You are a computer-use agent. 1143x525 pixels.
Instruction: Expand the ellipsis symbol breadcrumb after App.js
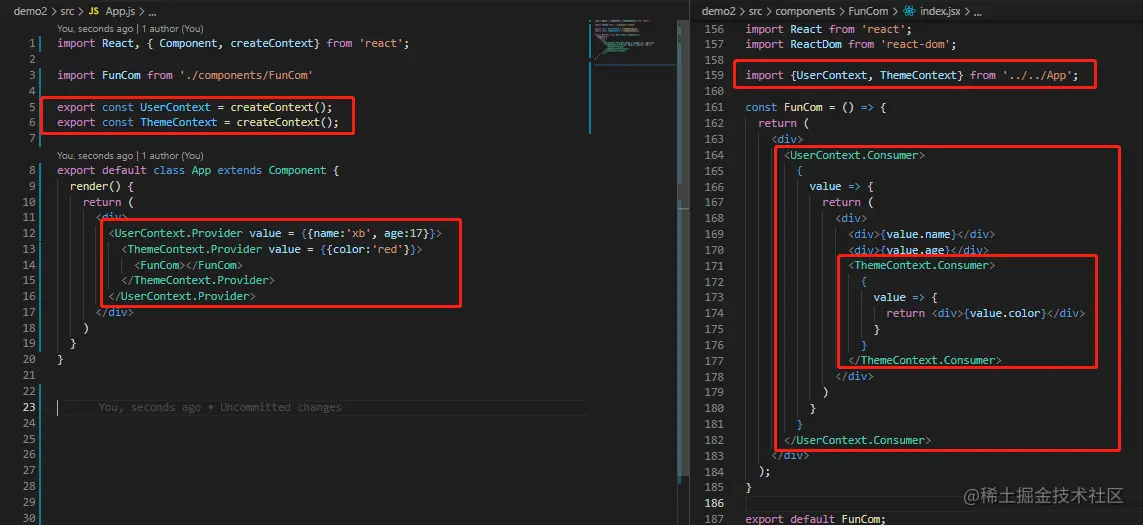click(152, 12)
